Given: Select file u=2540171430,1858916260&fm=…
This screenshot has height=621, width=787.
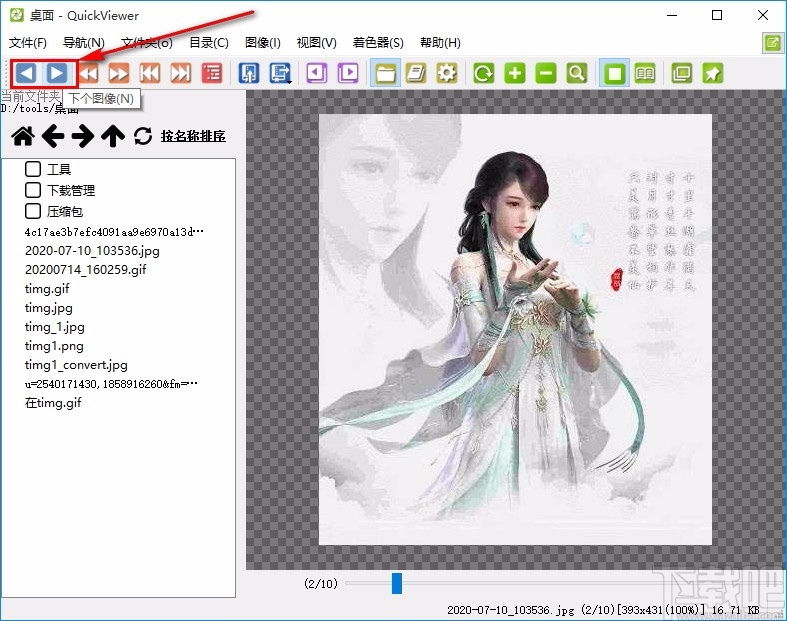Looking at the screenshot, I should (x=111, y=384).
